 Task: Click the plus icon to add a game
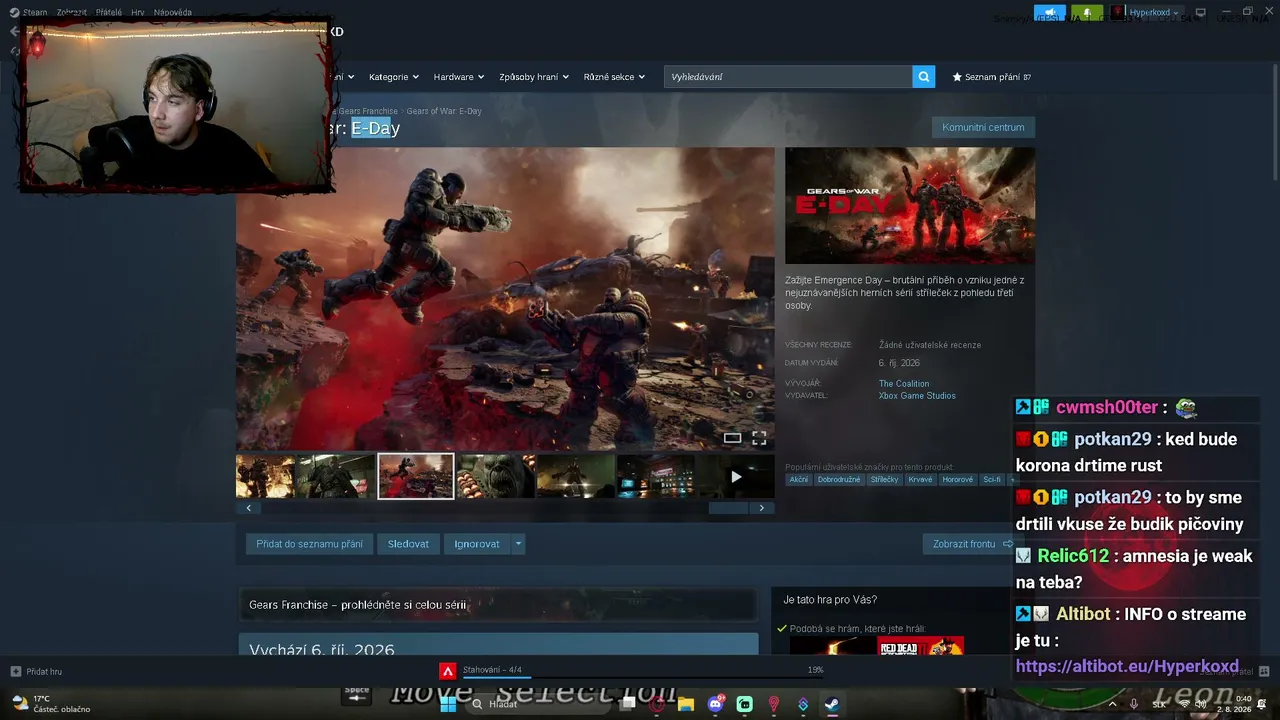15,671
